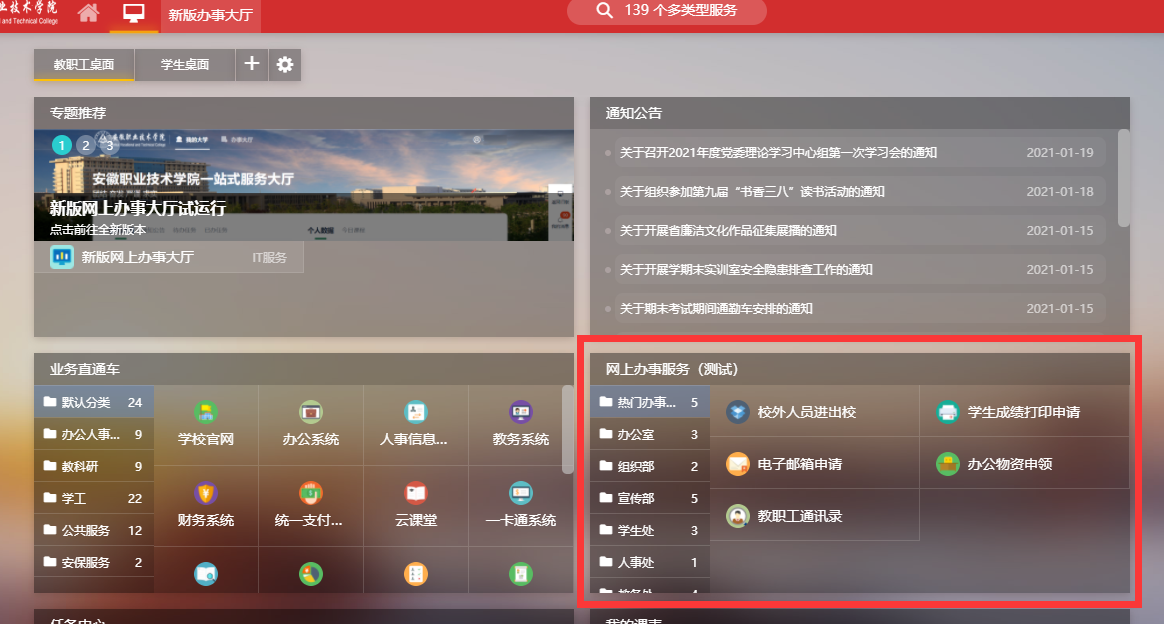Image resolution: width=1164 pixels, height=624 pixels.
Task: Select 学工 category with 22 items
Action: (x=94, y=498)
